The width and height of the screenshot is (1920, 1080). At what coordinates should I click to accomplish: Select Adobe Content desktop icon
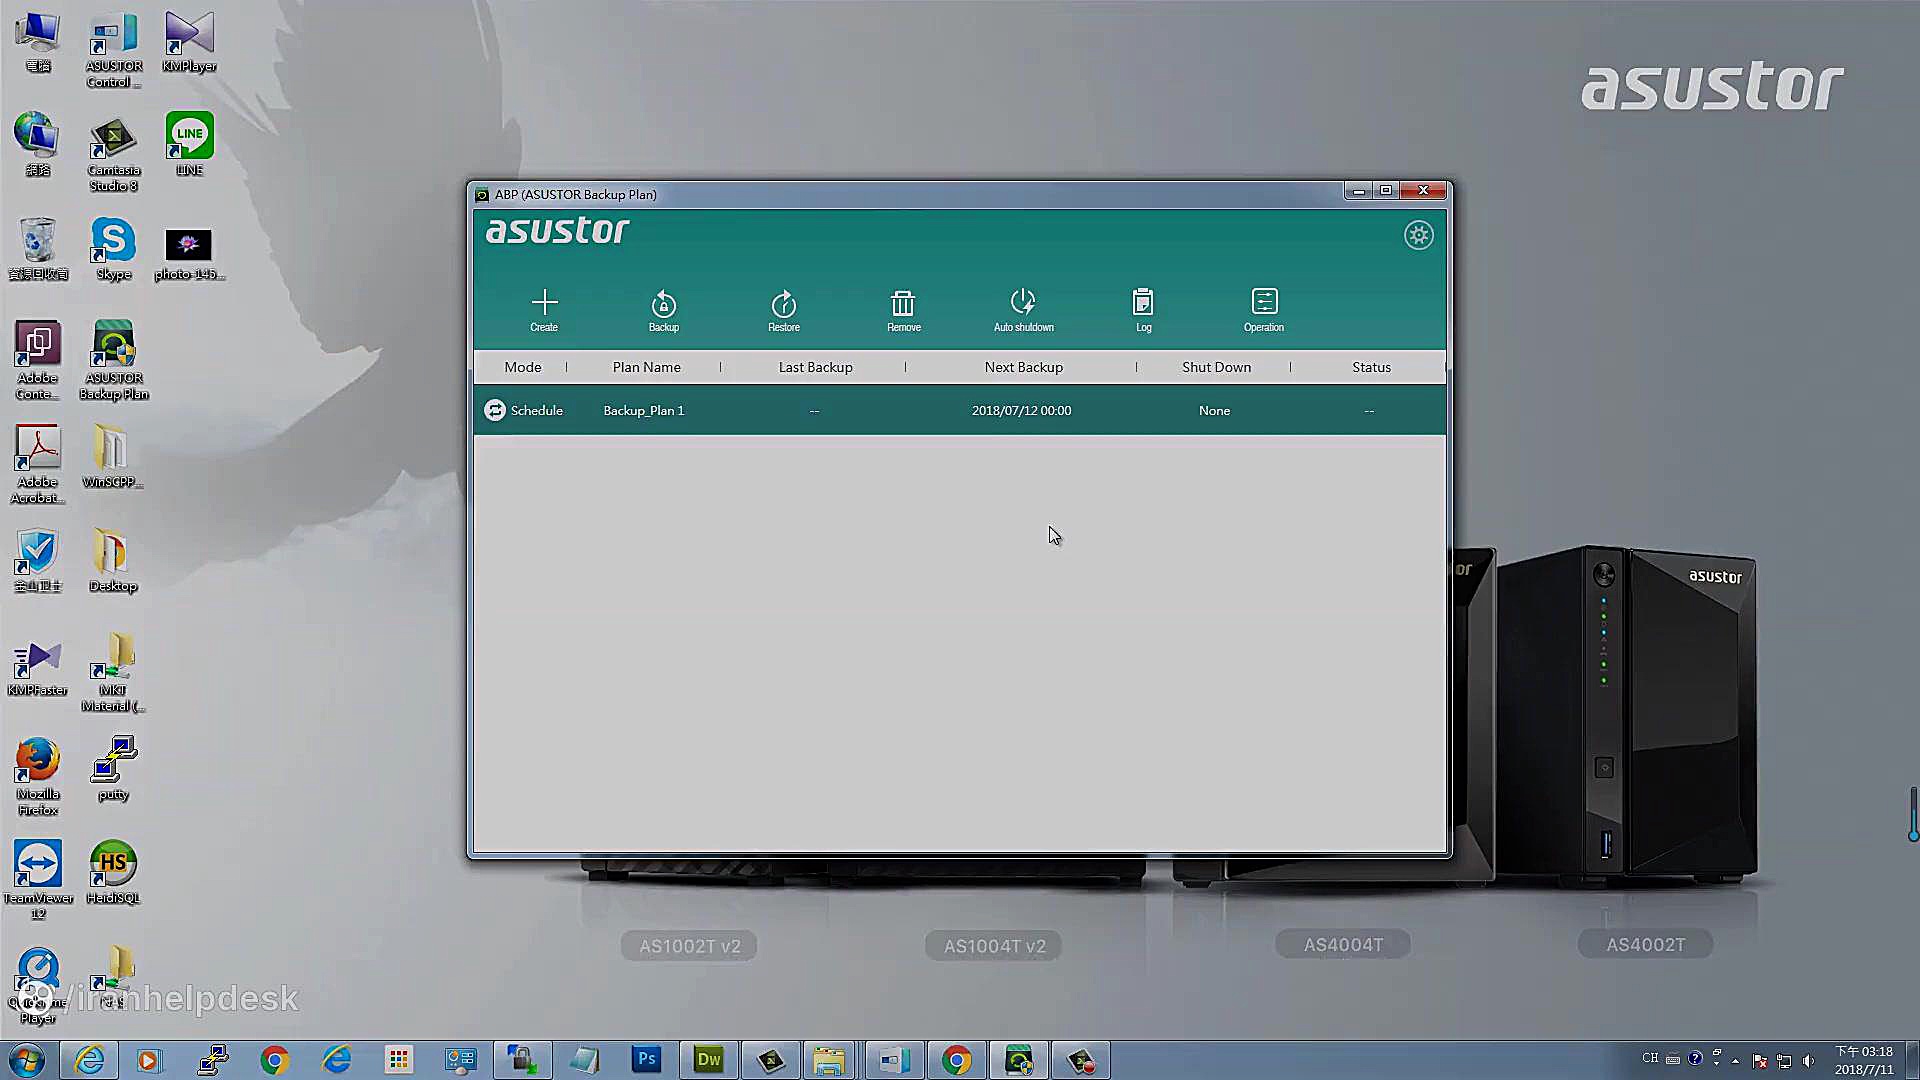37,360
